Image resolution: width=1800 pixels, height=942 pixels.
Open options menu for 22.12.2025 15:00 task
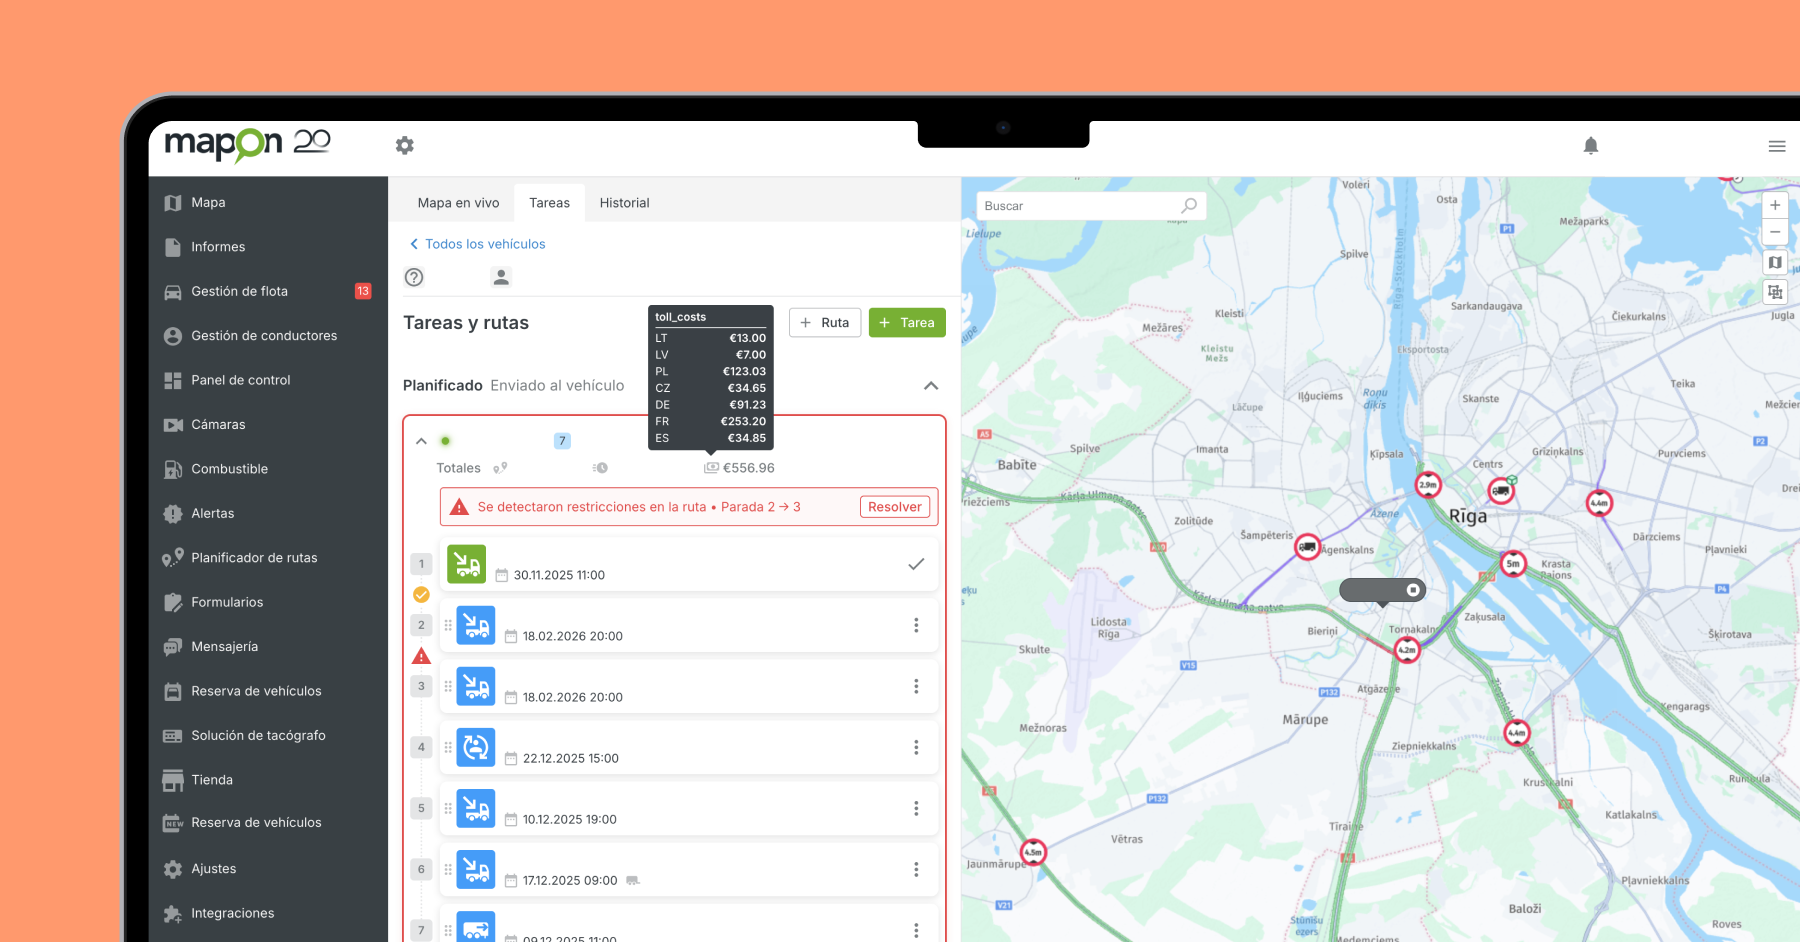click(x=916, y=747)
